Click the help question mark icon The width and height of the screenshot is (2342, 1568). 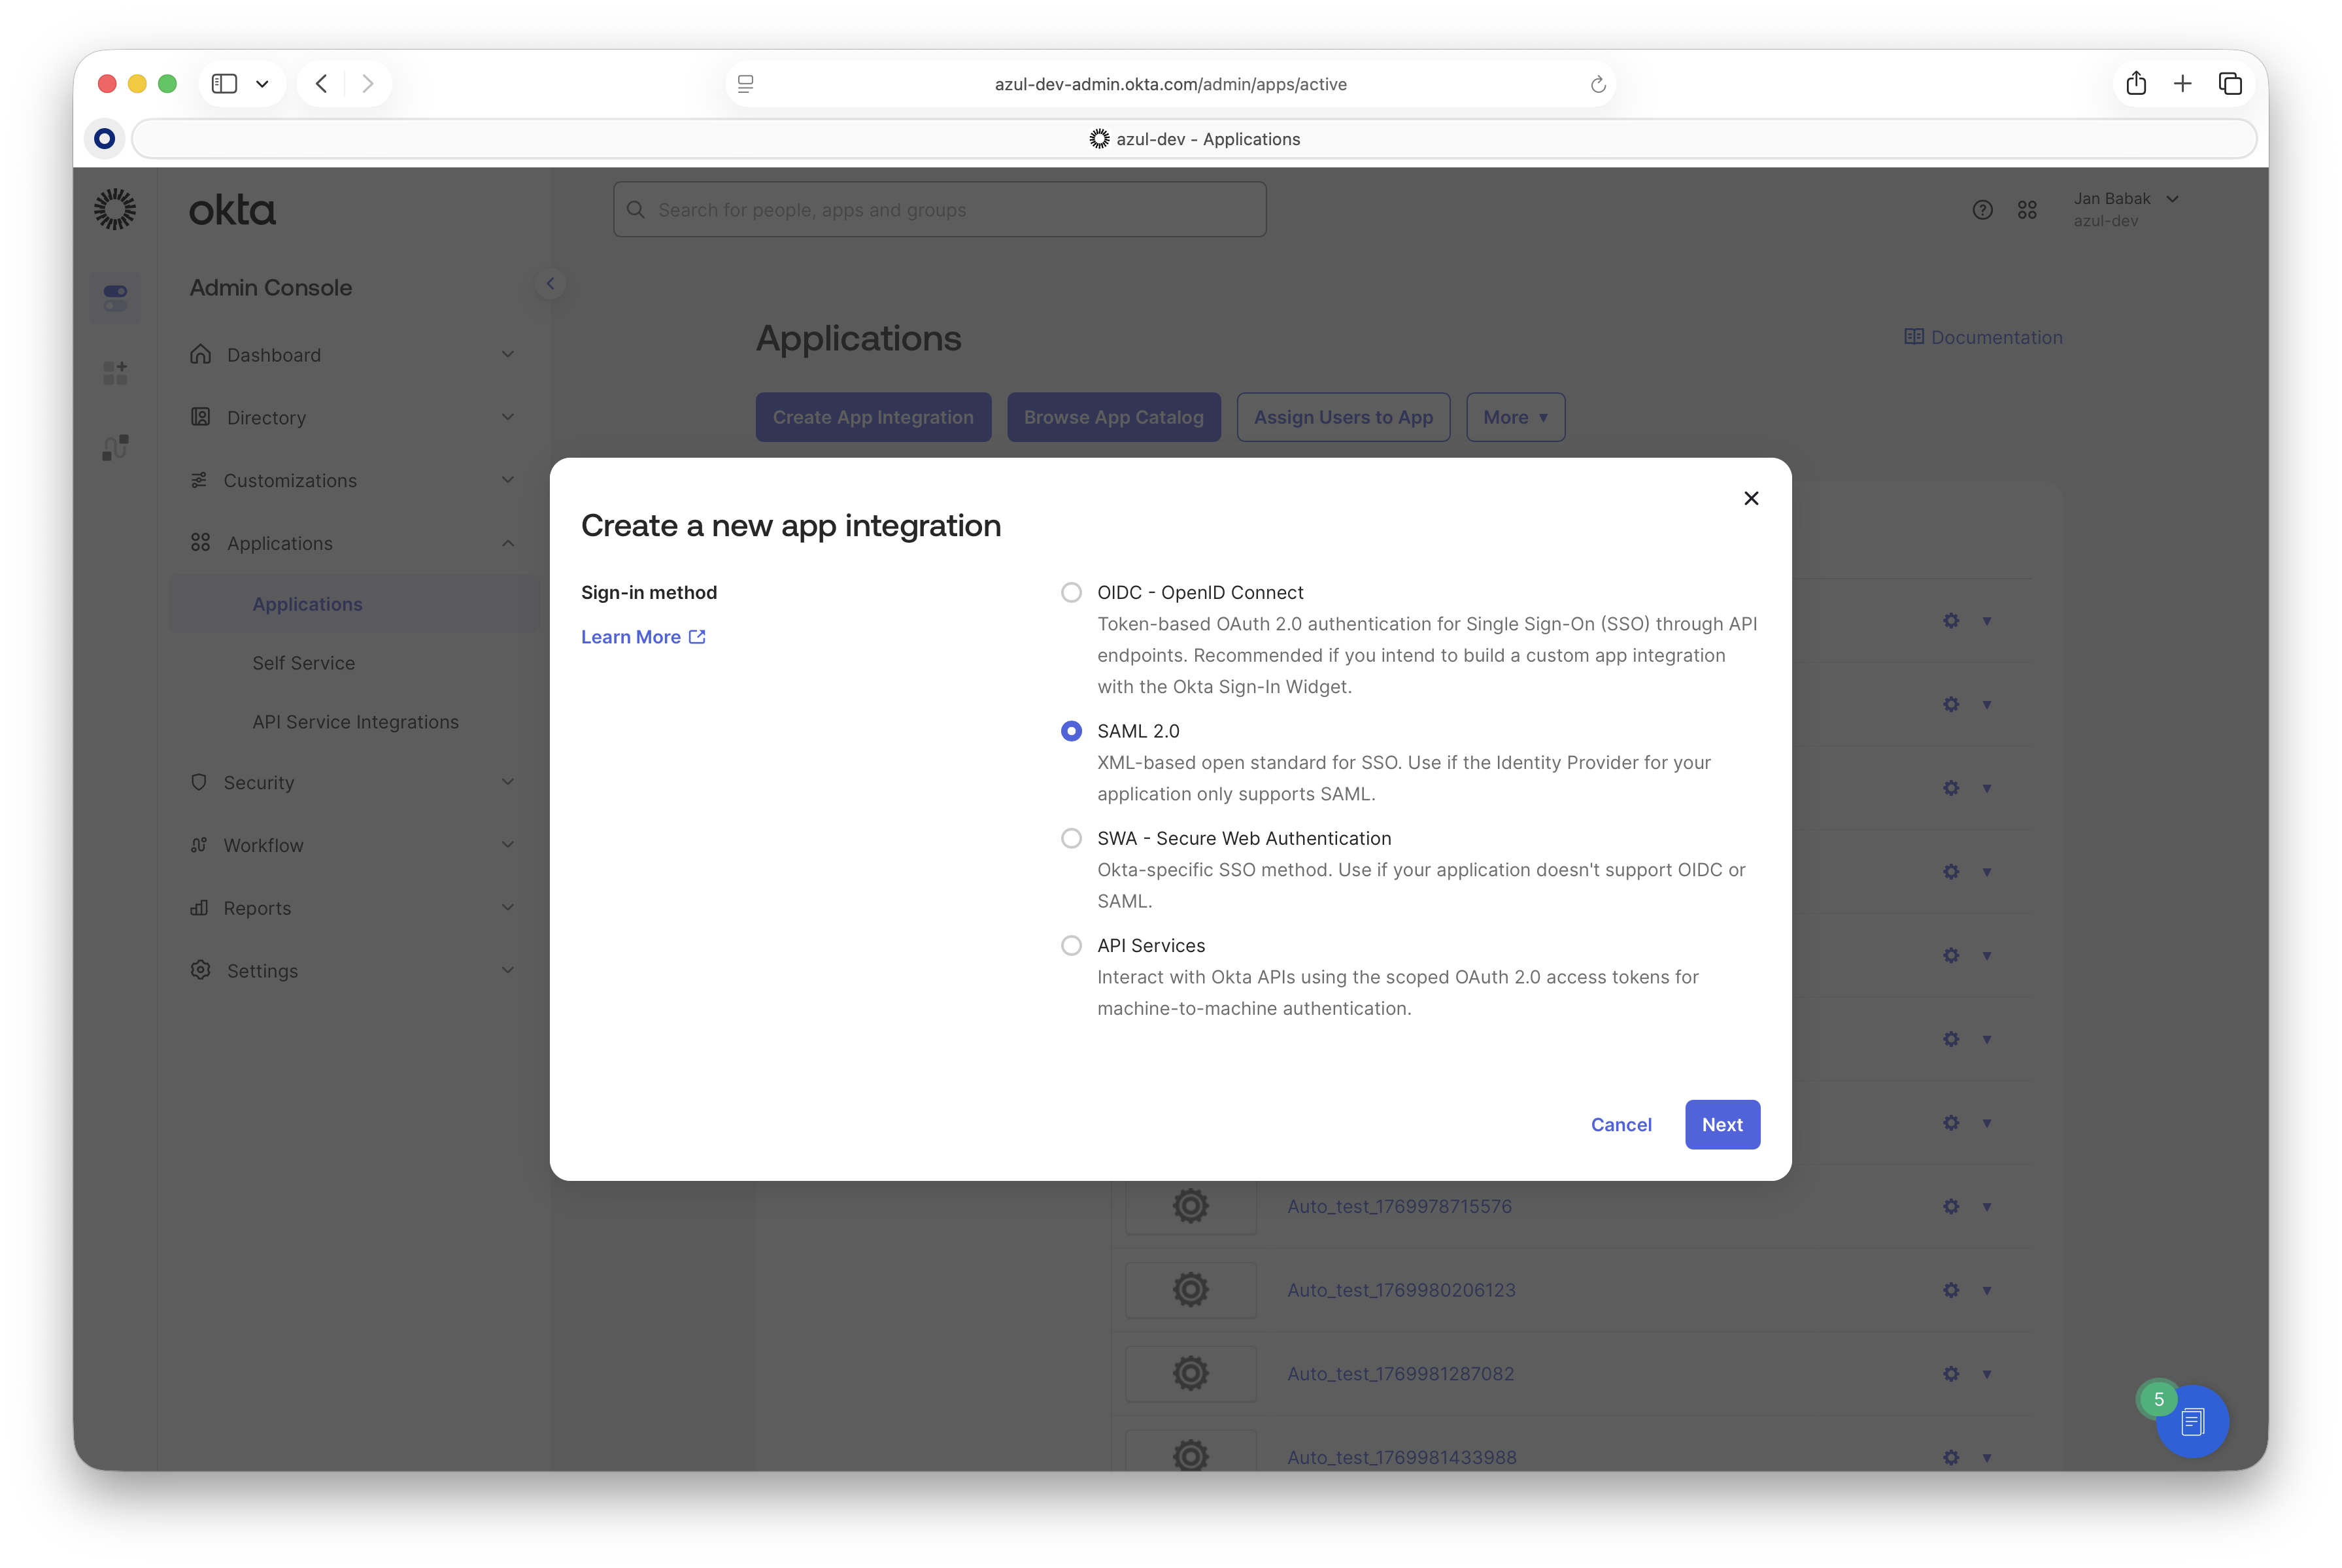tap(1982, 210)
